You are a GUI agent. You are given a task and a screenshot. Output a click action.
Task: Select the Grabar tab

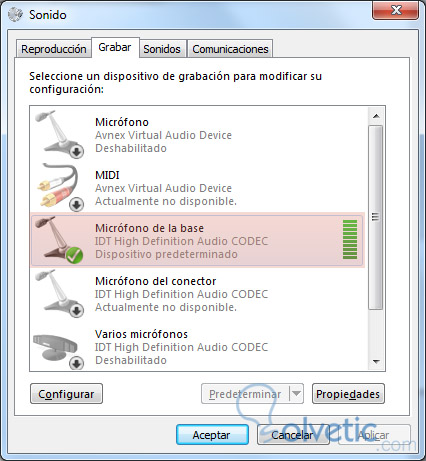click(115, 47)
